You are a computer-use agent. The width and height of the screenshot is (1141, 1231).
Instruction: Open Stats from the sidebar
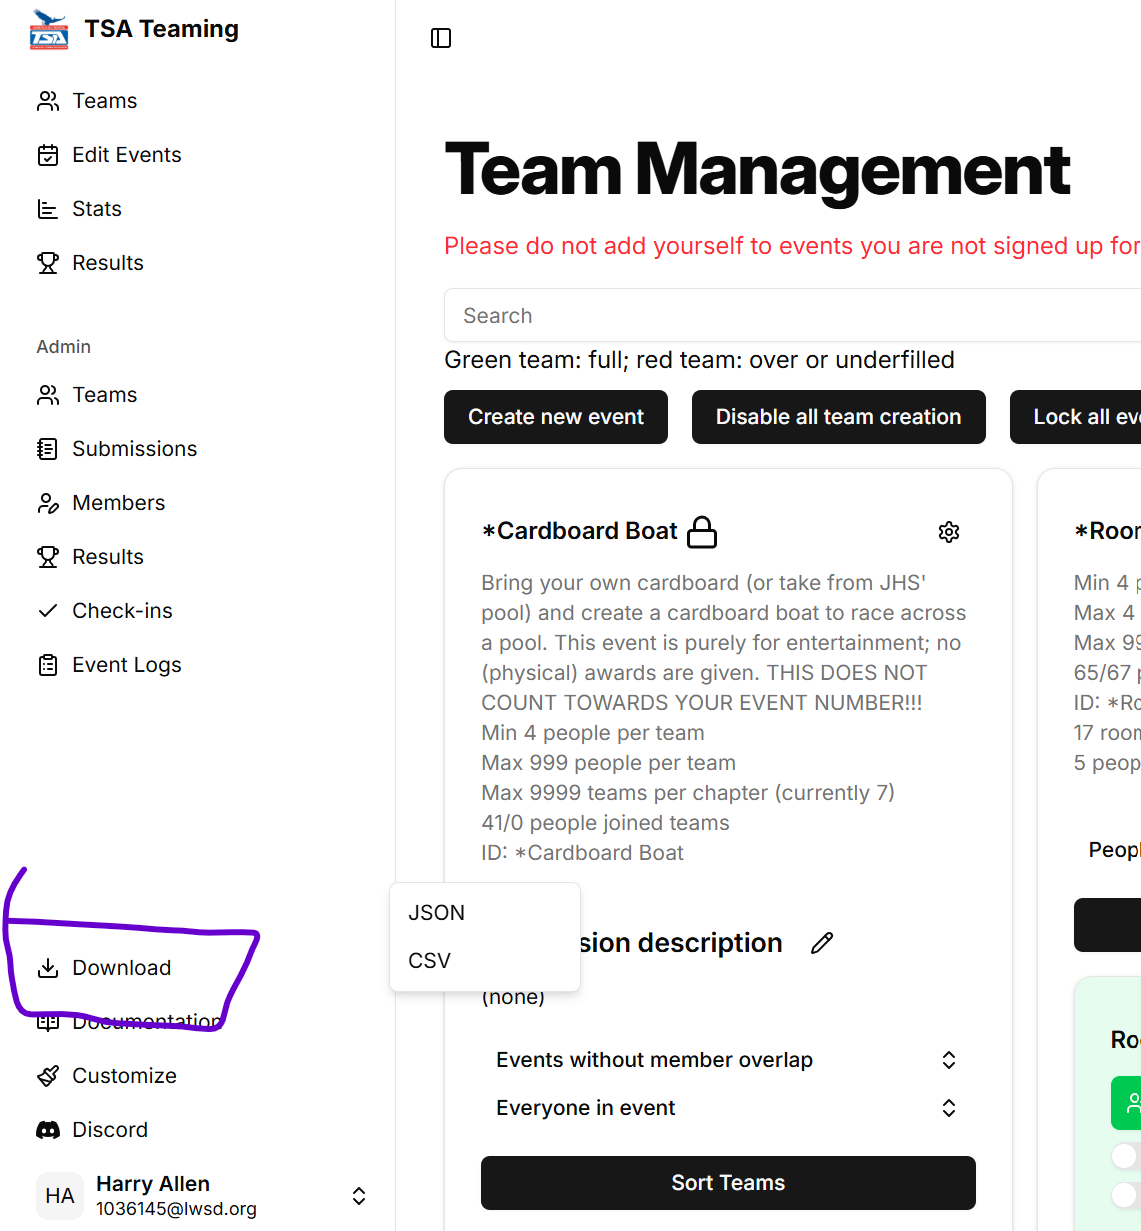point(97,209)
